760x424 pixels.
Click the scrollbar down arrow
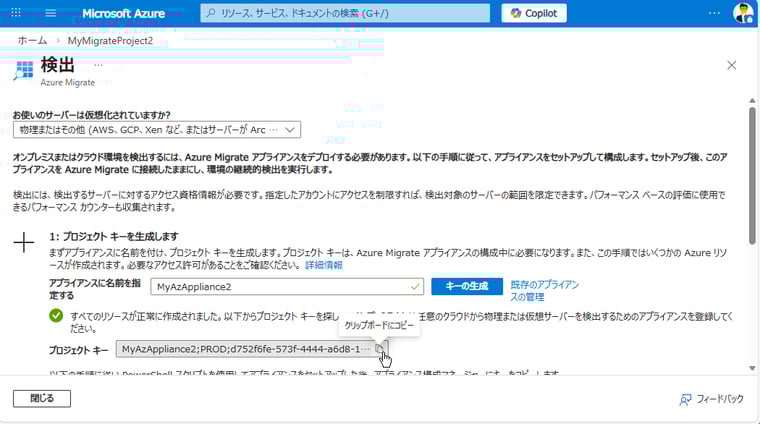(752, 368)
